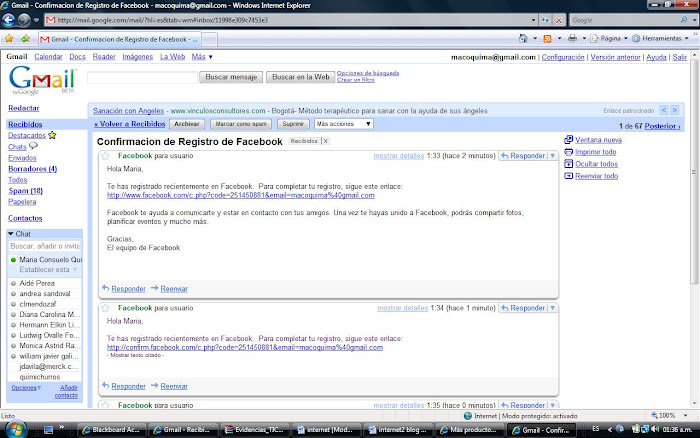This screenshot has width=700, height=438.
Task: Click the Show Desktop taskbar icon
Action: (x=48, y=430)
